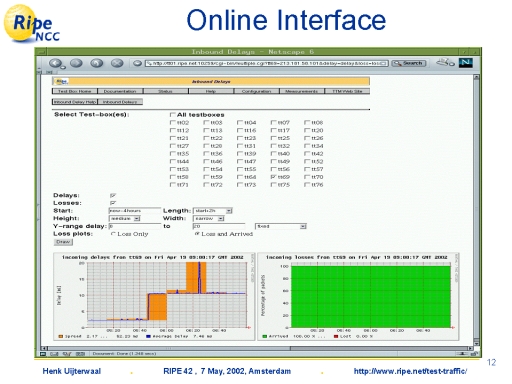
Task: Expand the Width narrow dropdown
Action: (209, 218)
